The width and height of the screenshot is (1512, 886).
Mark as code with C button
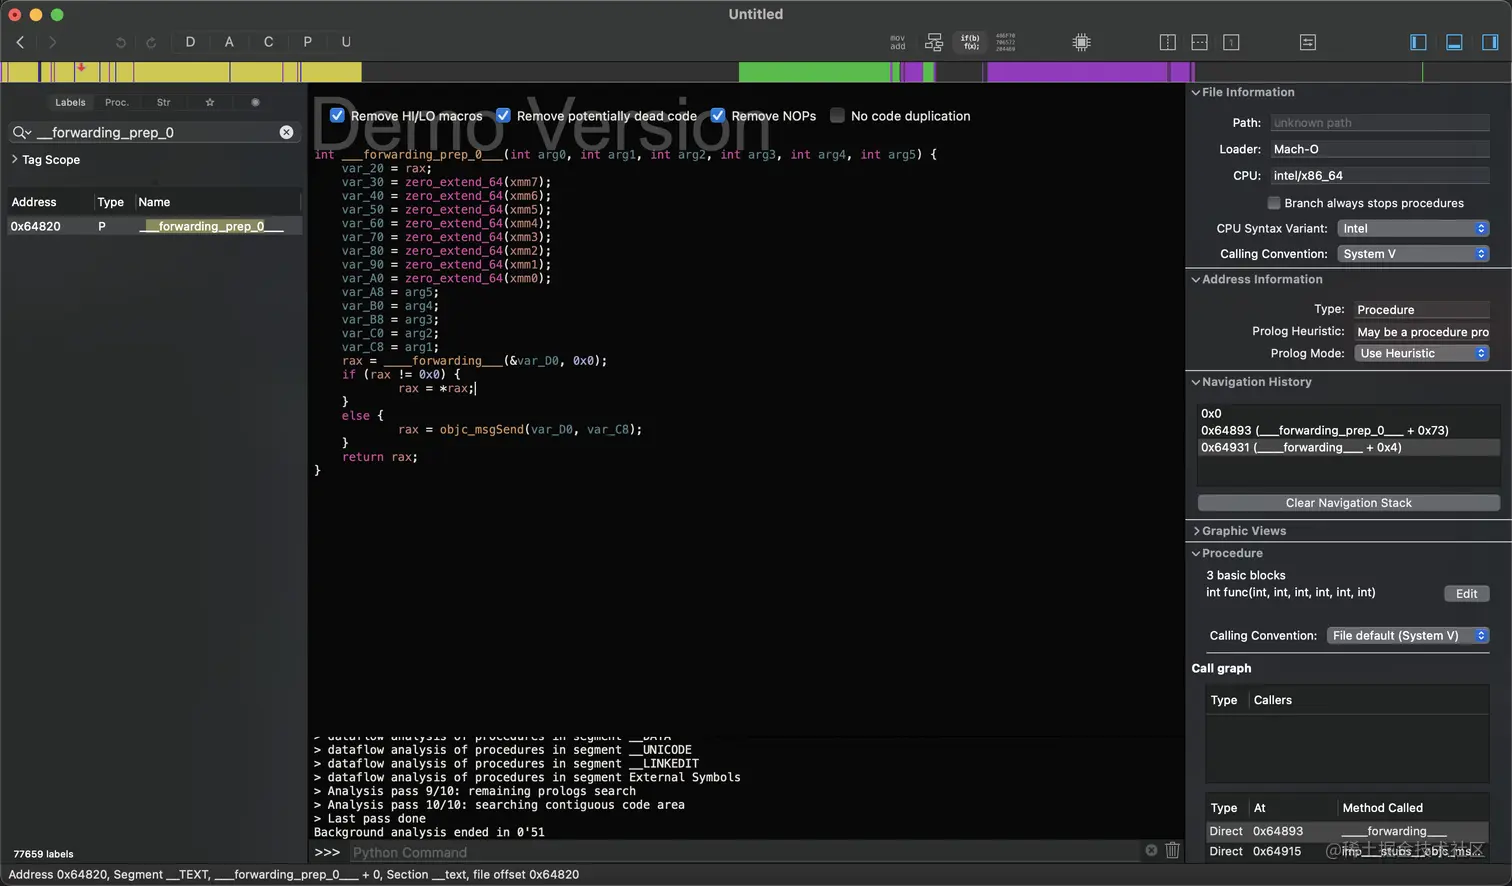[x=268, y=42]
